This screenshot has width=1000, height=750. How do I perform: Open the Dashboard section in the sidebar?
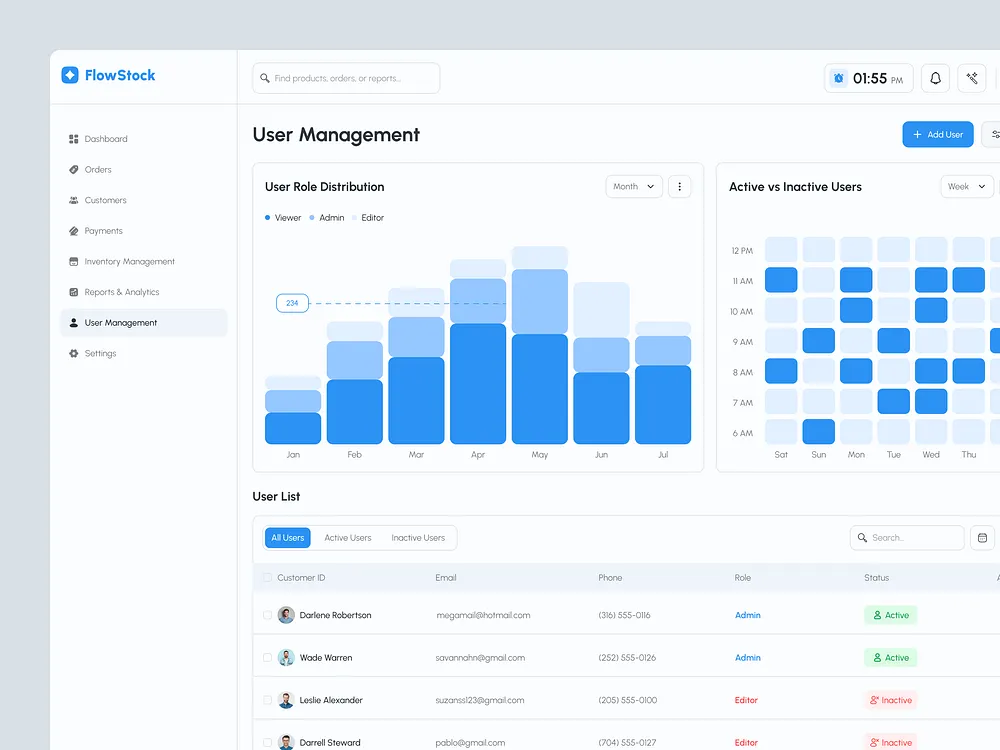tap(107, 138)
